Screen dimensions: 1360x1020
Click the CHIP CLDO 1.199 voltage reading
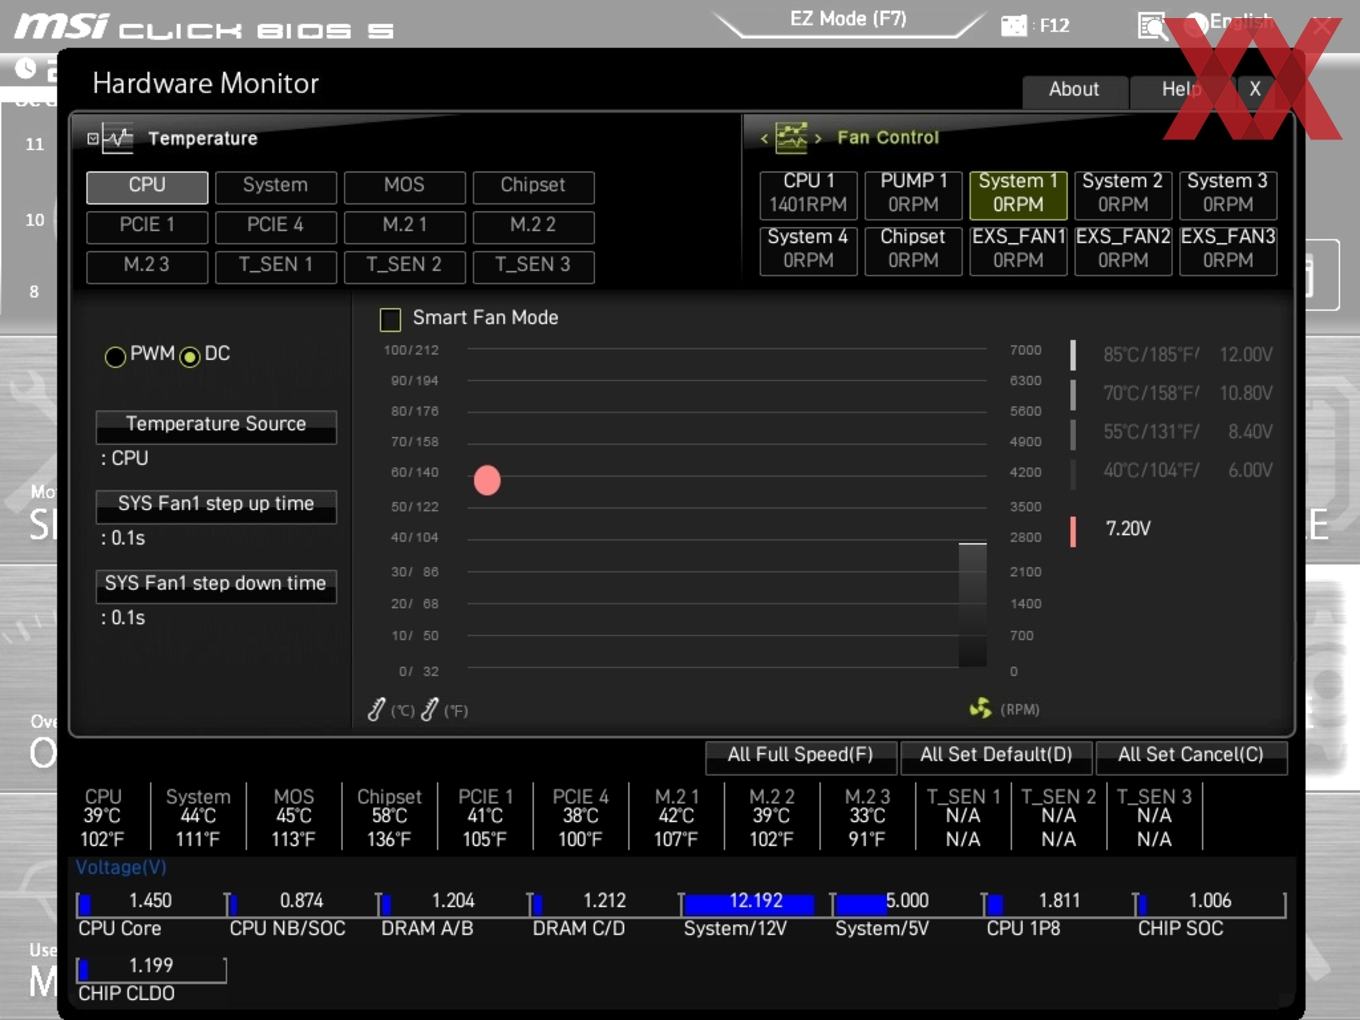pyautogui.click(x=151, y=967)
